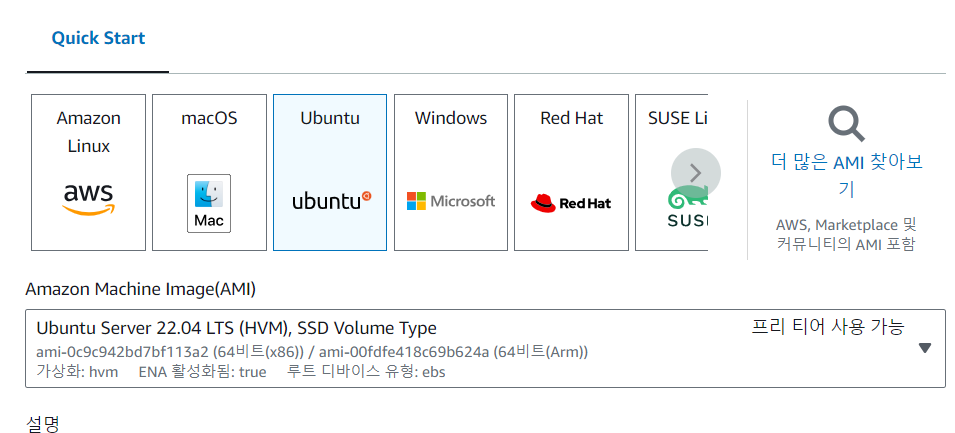Image resolution: width=955 pixels, height=433 pixels.
Task: Select the Ubuntu AMI card
Action: click(x=329, y=172)
